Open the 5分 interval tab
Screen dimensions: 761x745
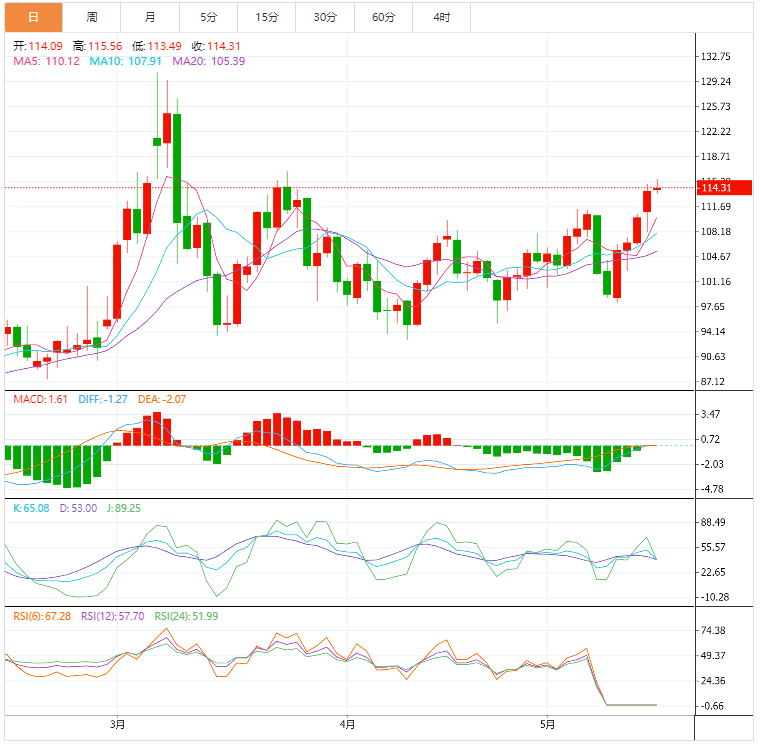(208, 17)
